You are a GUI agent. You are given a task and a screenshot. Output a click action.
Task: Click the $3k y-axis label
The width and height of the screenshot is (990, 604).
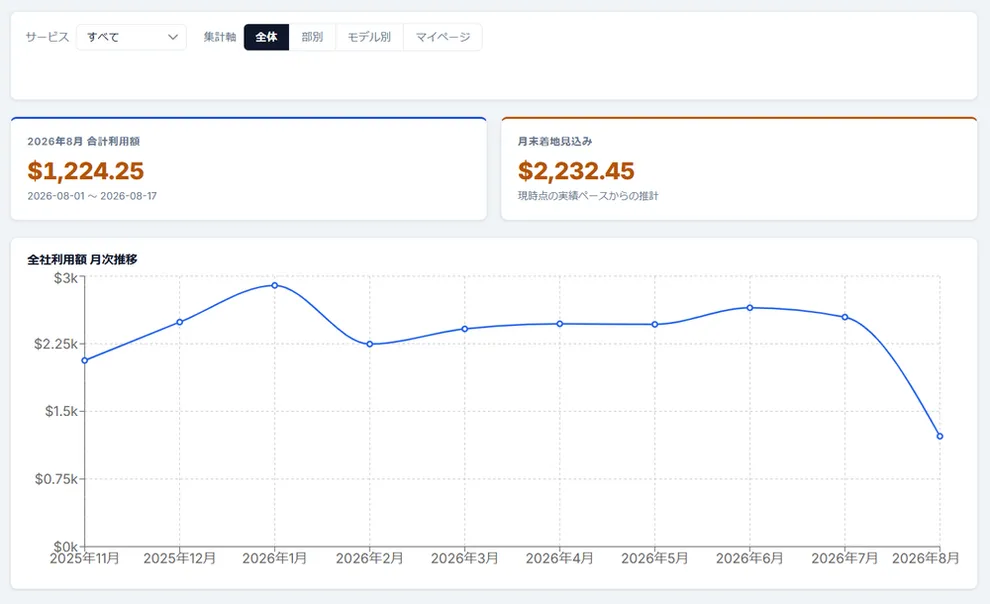click(x=66, y=278)
